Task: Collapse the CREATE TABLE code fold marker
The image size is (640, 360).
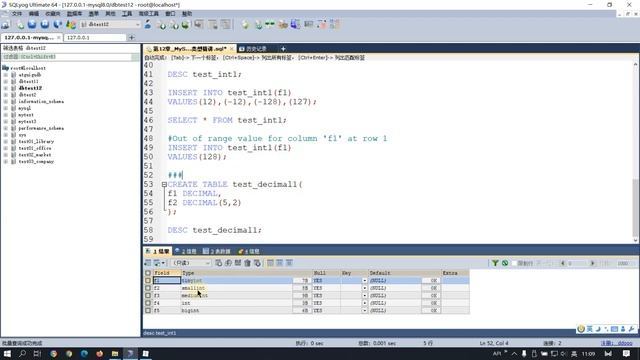Action: [164, 184]
